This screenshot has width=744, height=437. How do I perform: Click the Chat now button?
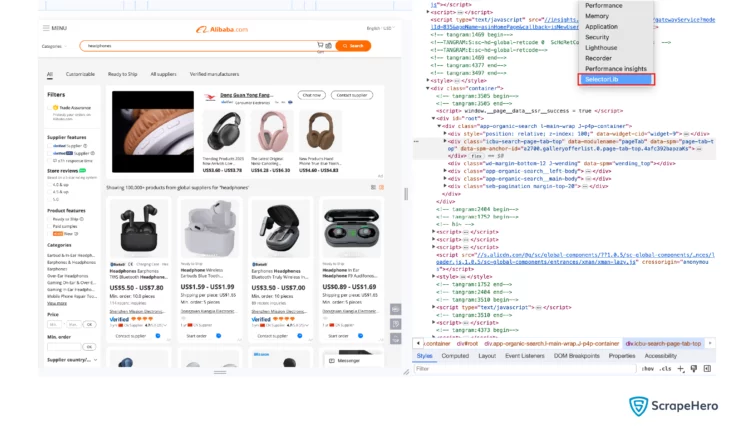[312, 95]
